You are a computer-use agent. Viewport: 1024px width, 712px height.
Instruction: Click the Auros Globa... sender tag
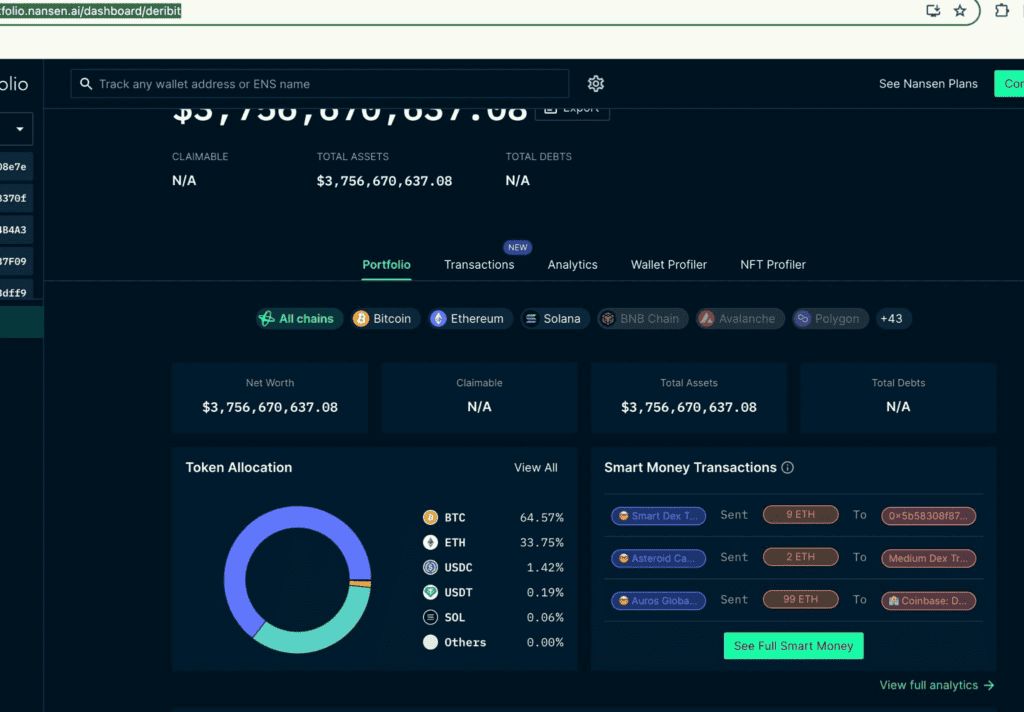pyautogui.click(x=658, y=600)
